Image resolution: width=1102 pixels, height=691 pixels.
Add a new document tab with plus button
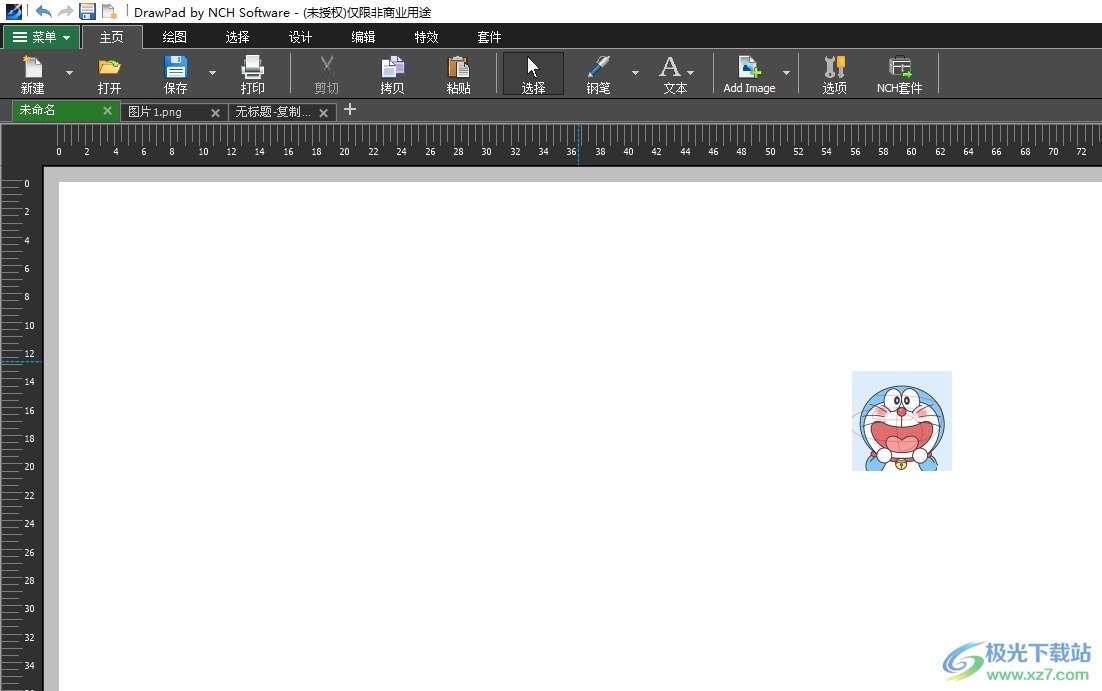click(350, 110)
